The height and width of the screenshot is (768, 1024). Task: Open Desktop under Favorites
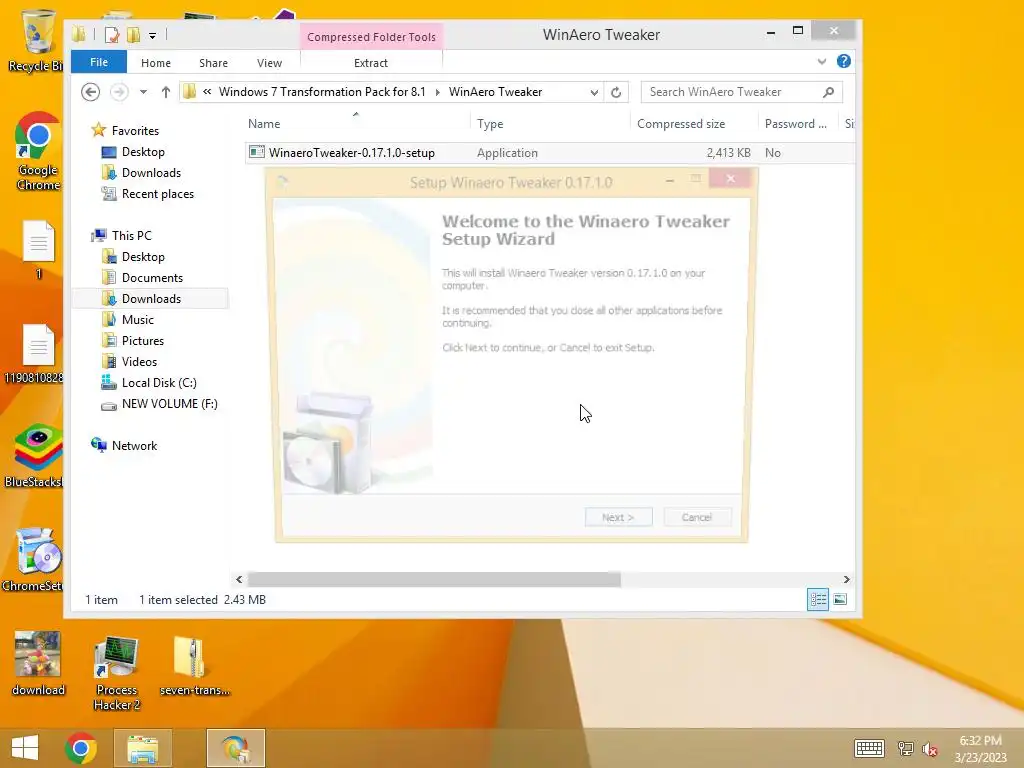click(x=143, y=152)
